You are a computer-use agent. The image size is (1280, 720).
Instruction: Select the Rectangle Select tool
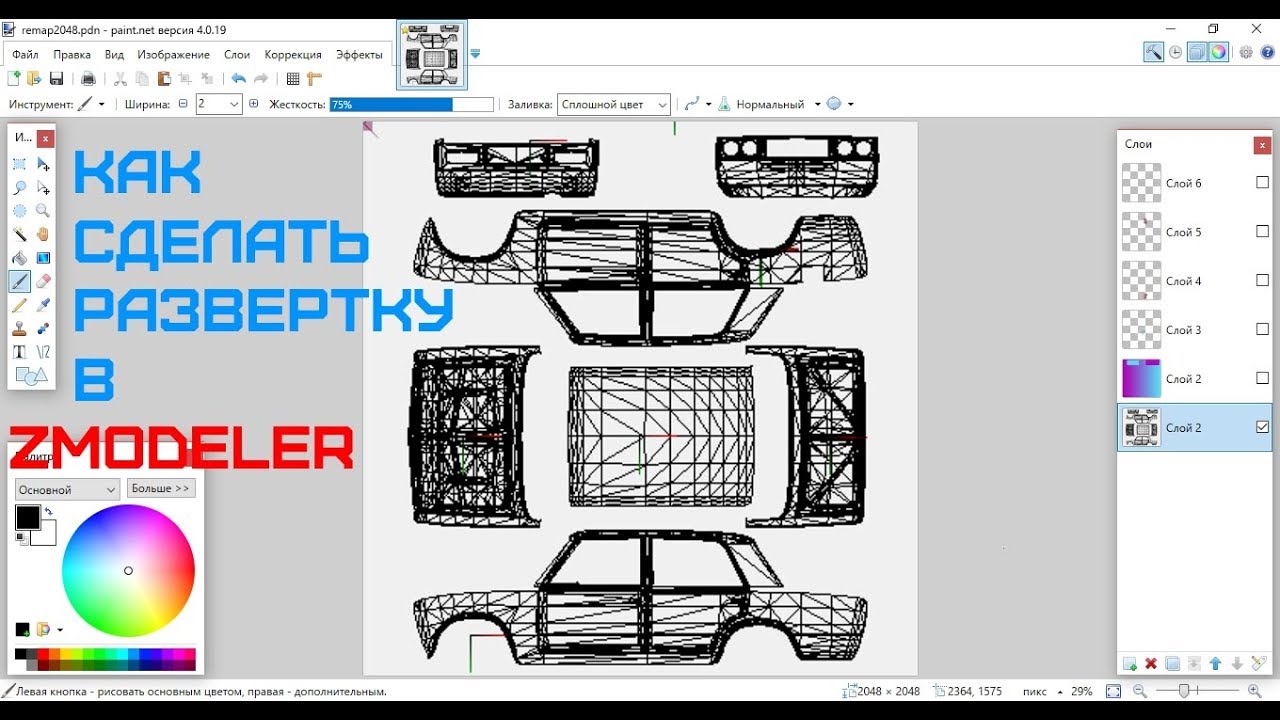pyautogui.click(x=19, y=164)
